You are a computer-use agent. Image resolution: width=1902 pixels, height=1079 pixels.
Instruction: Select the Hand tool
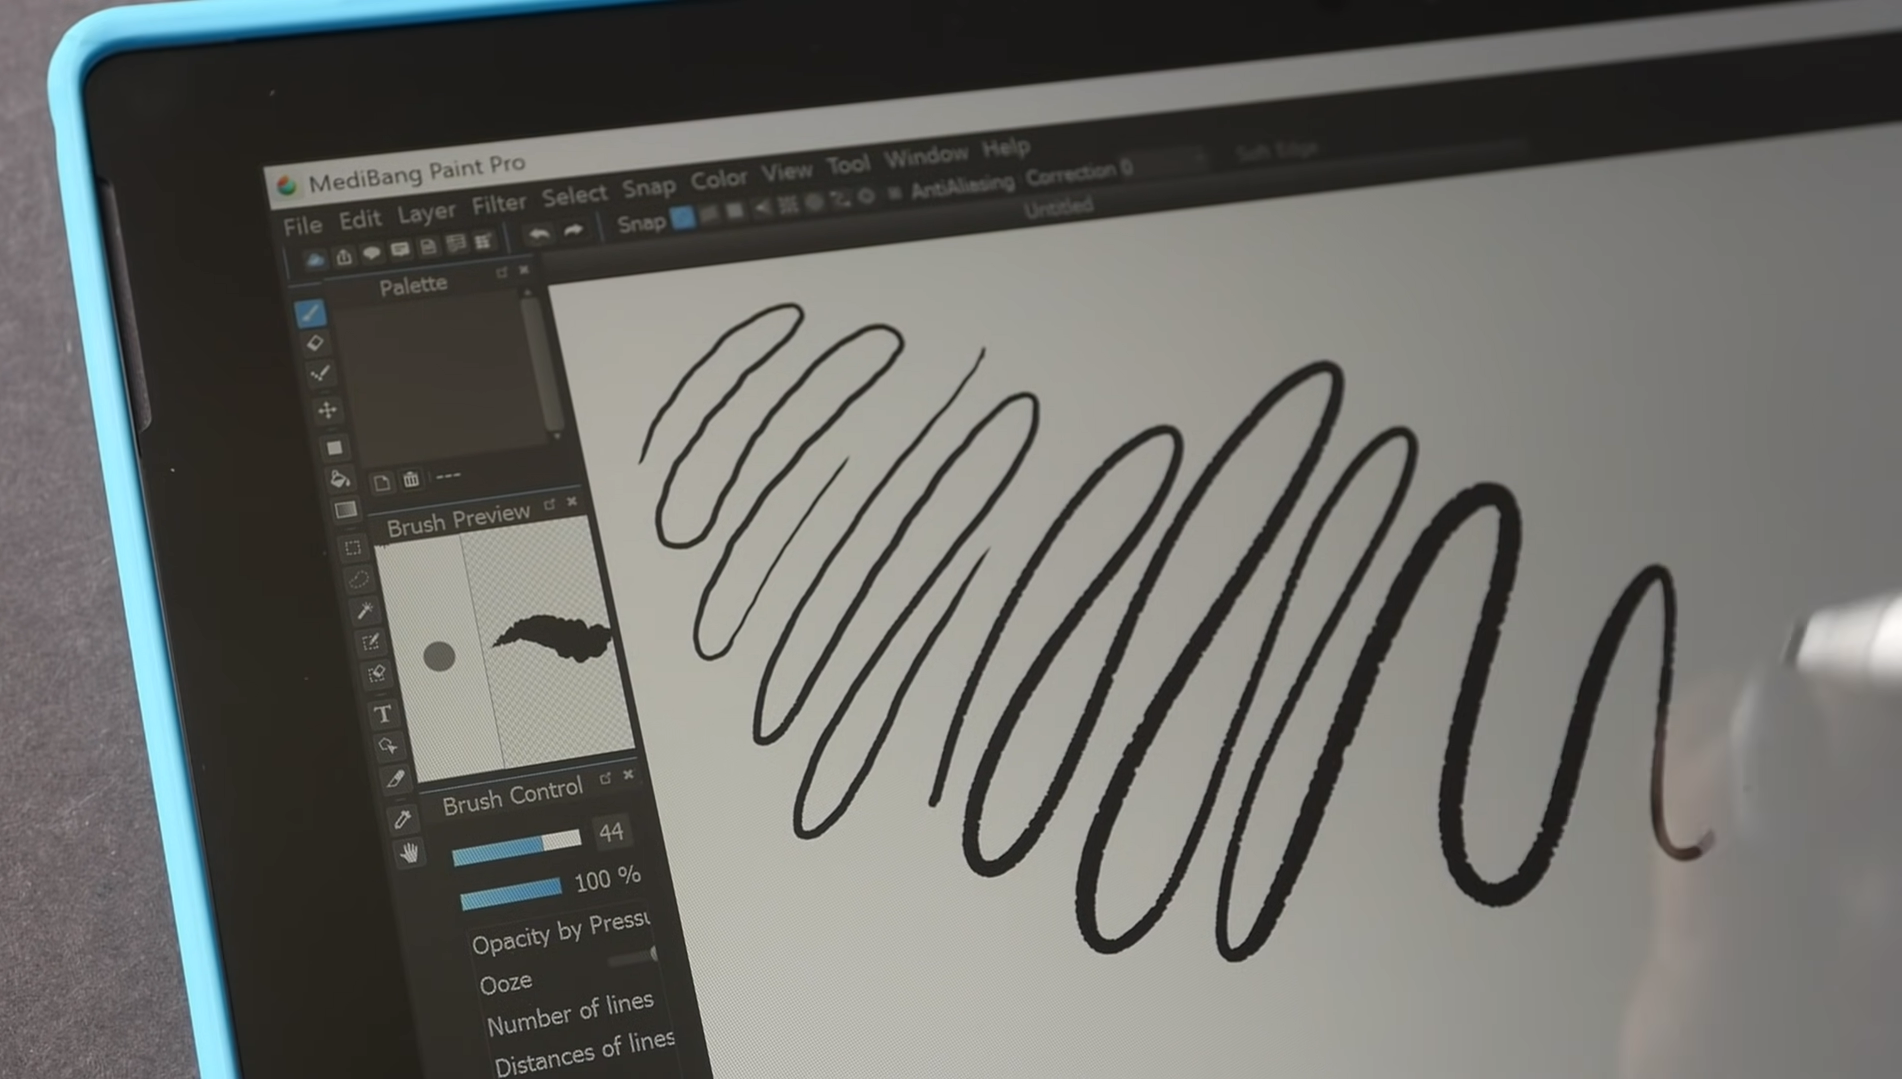(410, 853)
